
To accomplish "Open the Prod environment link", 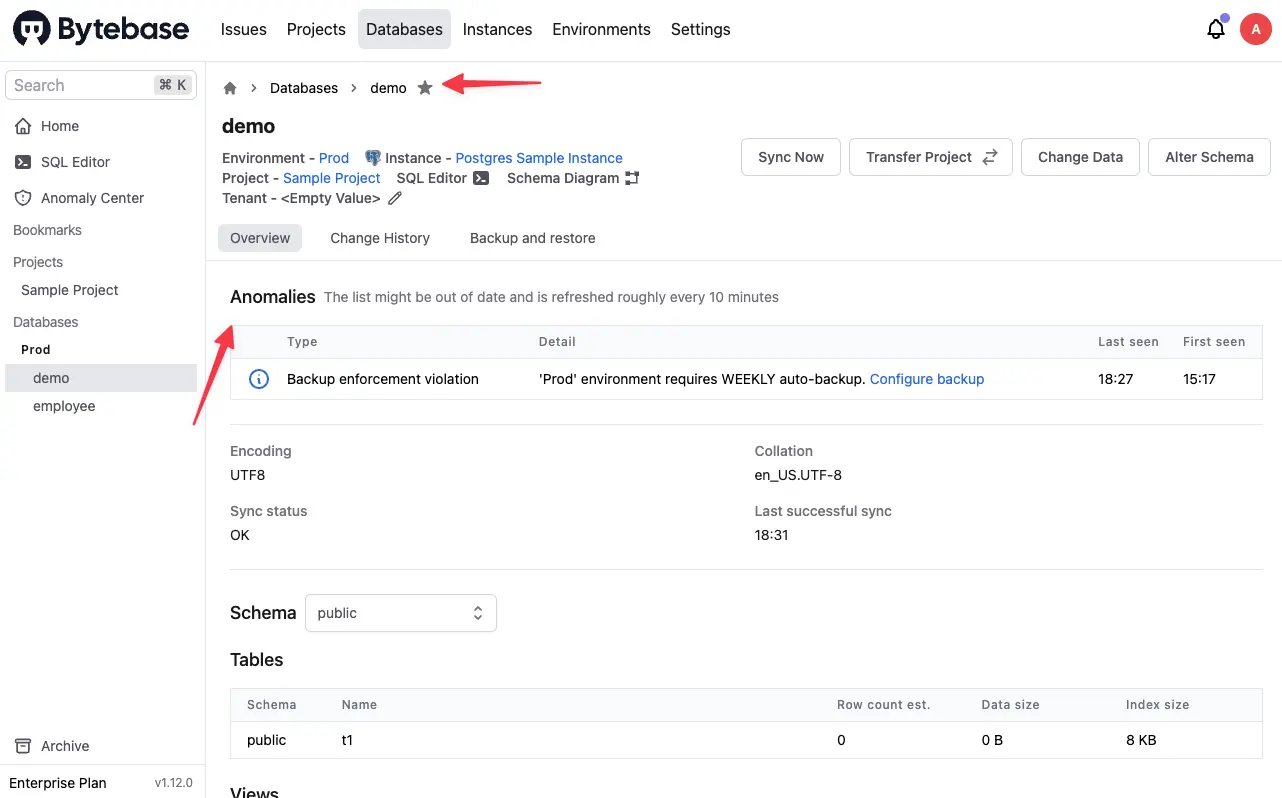I will point(334,158).
